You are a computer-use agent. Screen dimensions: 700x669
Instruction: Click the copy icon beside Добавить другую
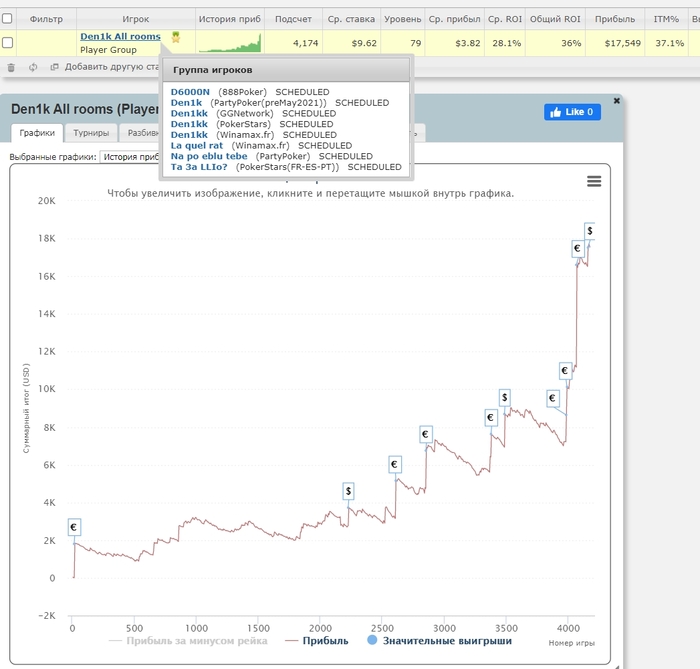click(x=54, y=67)
